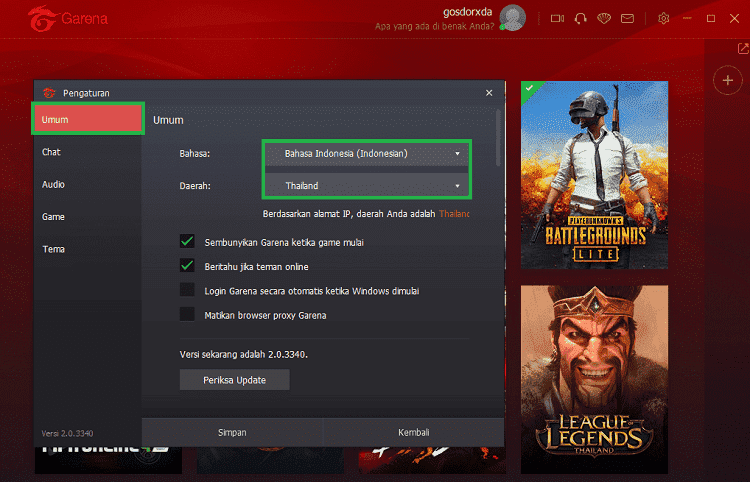Open the League of Legends Thailand card
The width and height of the screenshot is (750, 482).
(594, 380)
